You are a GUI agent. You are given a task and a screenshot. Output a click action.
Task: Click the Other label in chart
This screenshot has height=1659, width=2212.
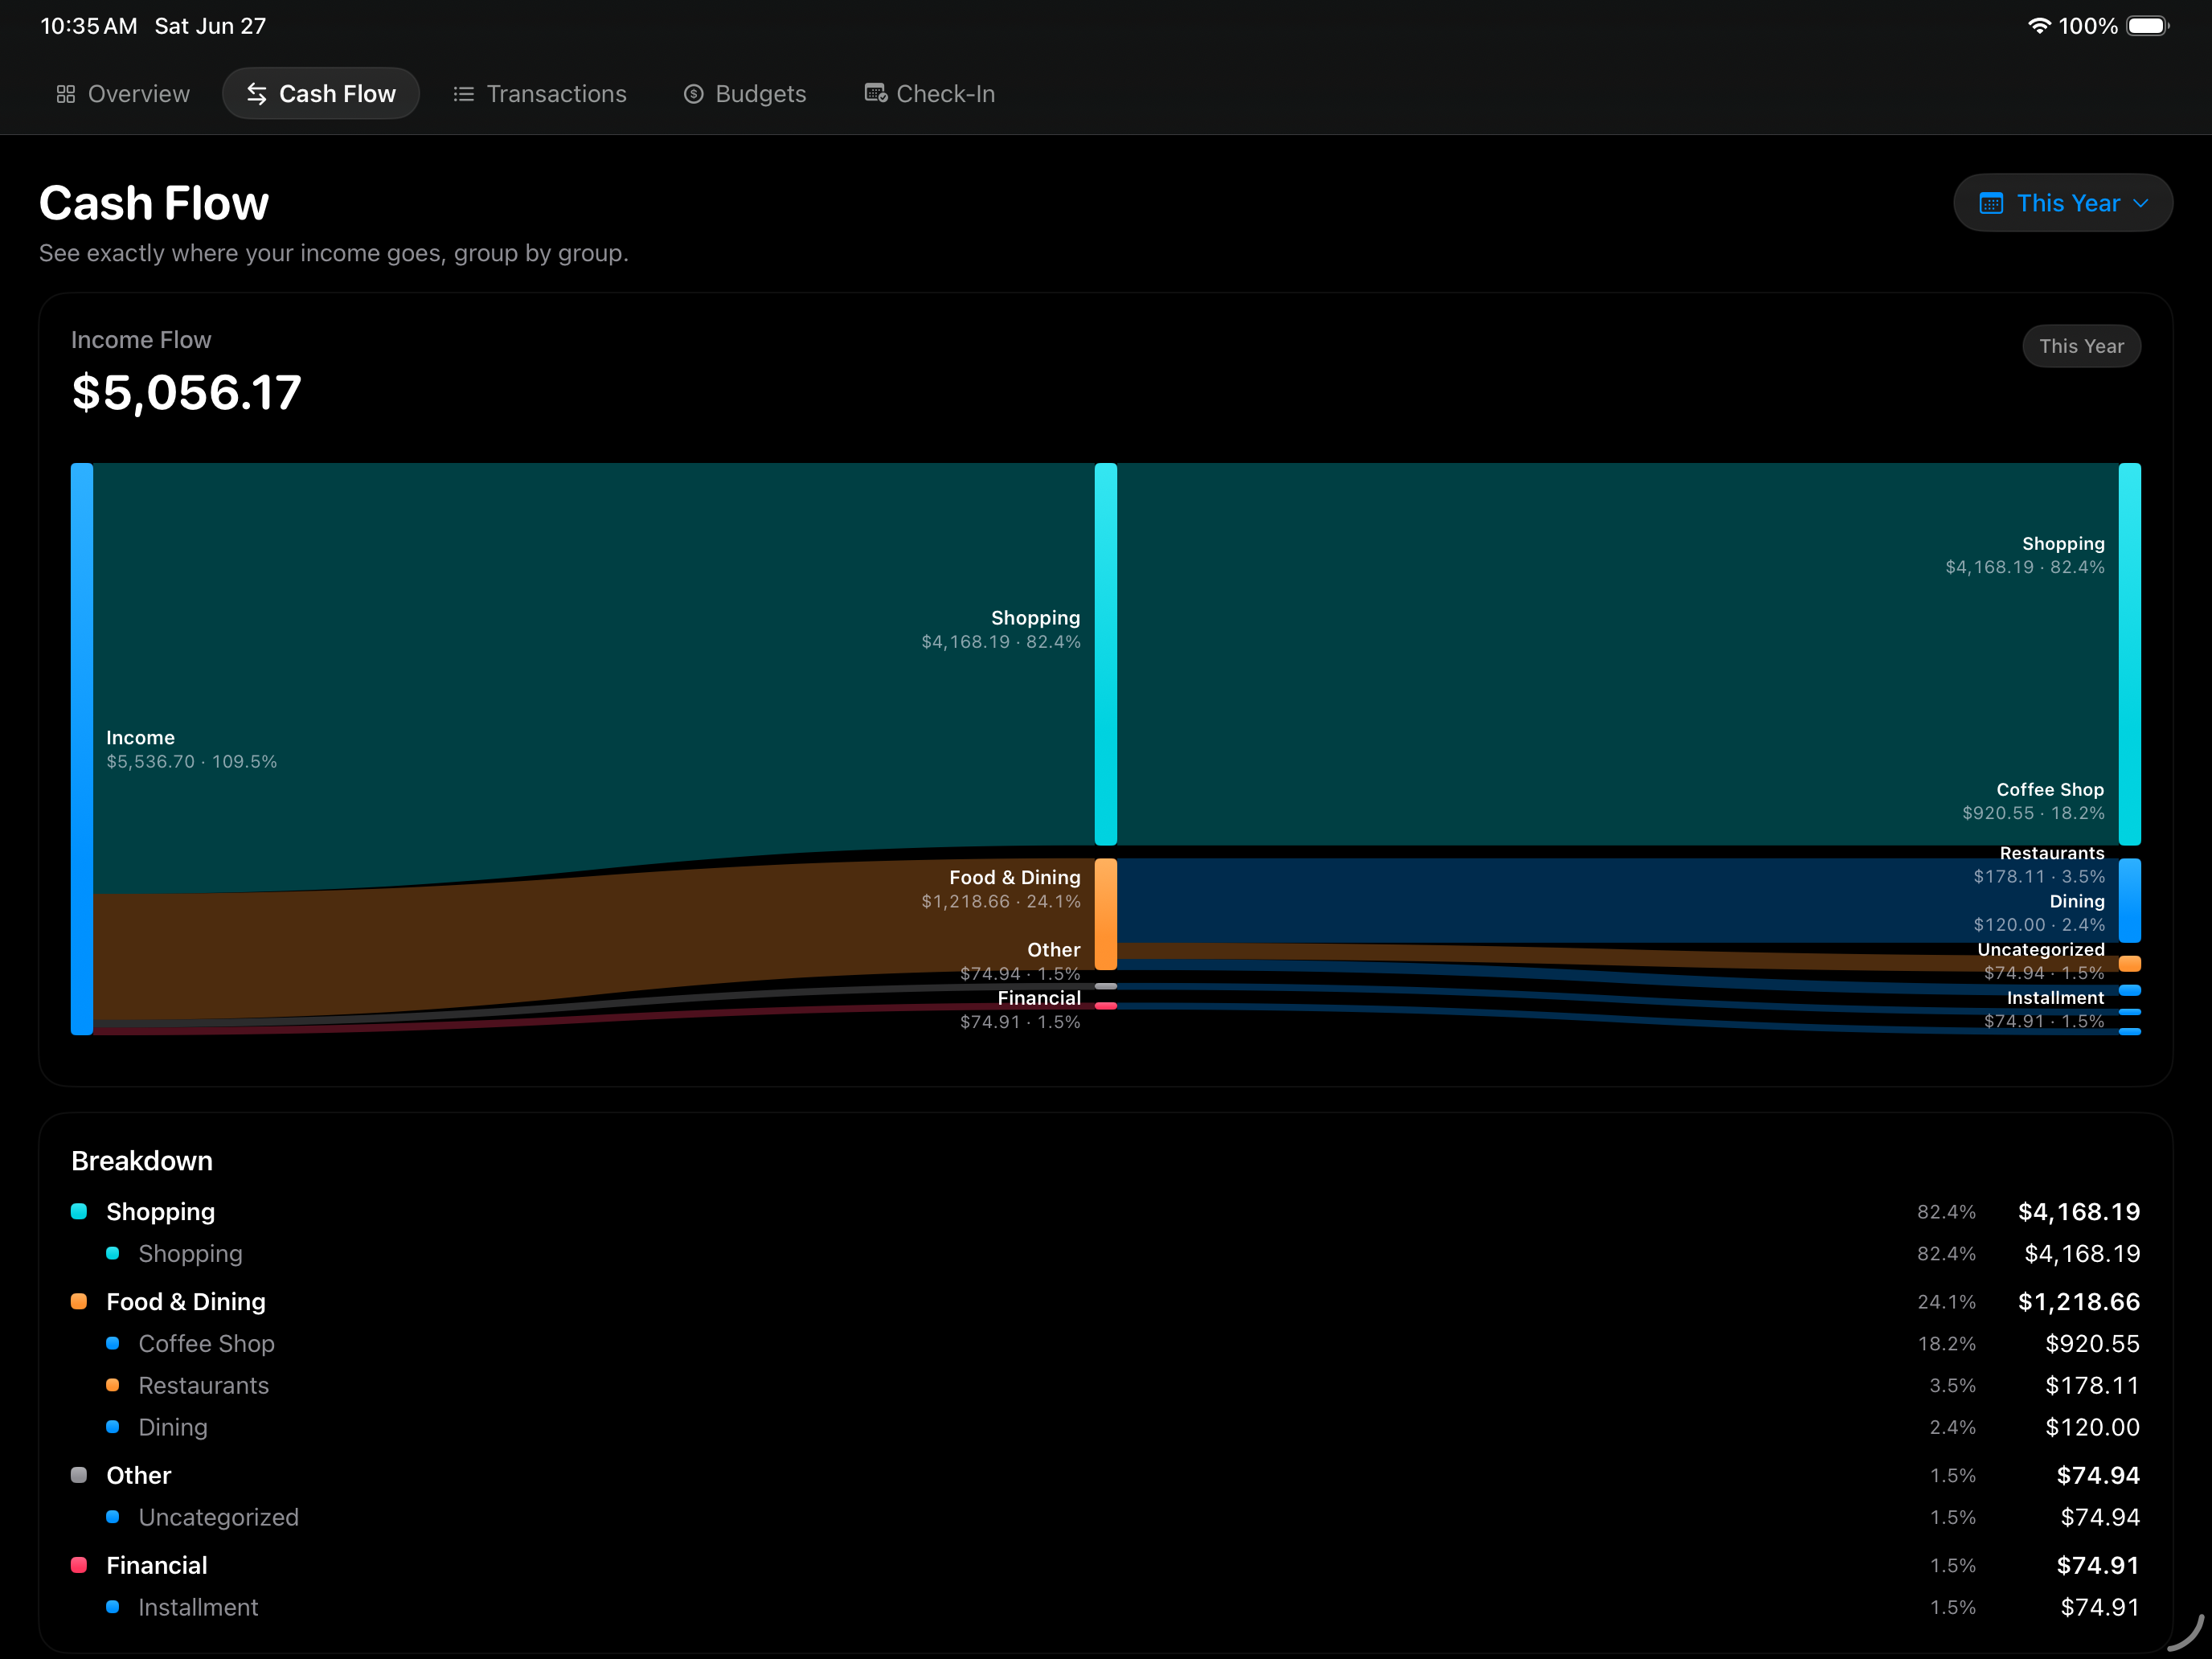coord(1054,950)
